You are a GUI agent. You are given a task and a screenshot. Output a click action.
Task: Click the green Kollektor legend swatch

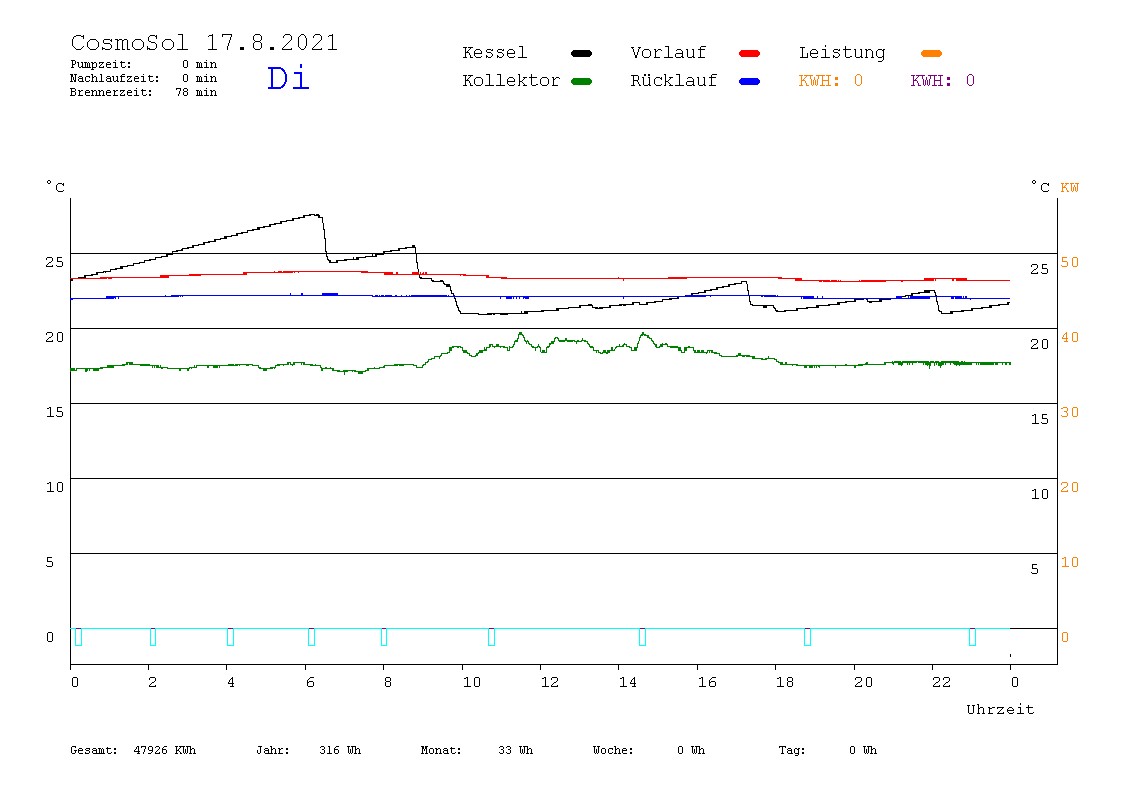[581, 81]
